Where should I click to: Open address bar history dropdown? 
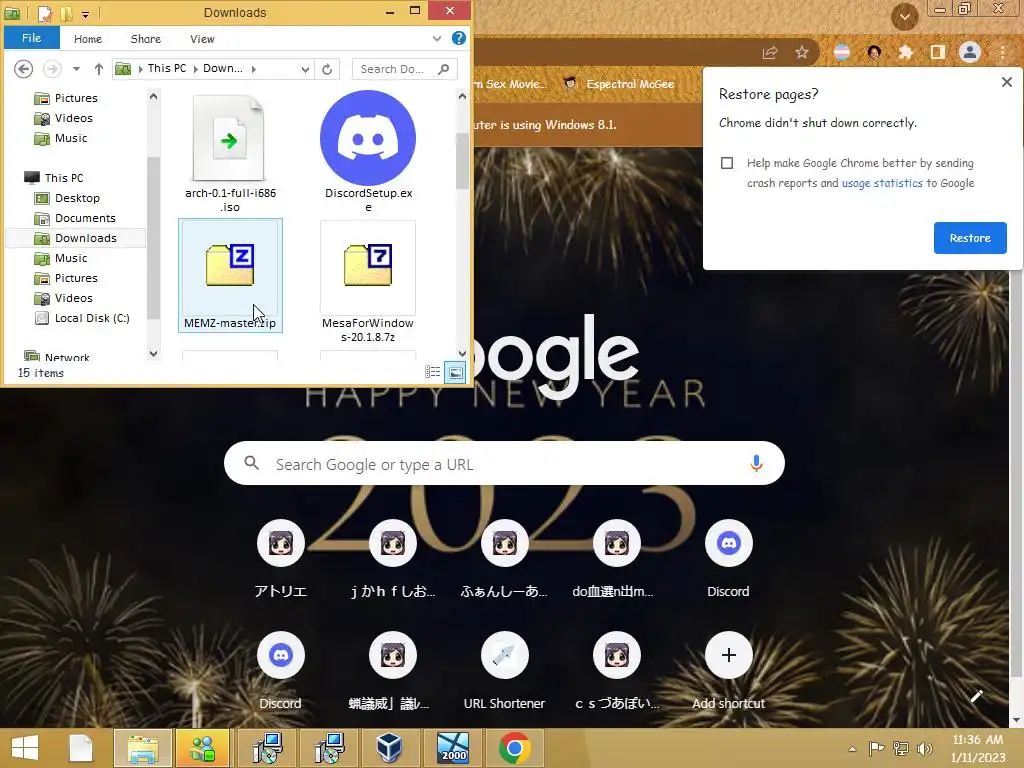tap(305, 69)
